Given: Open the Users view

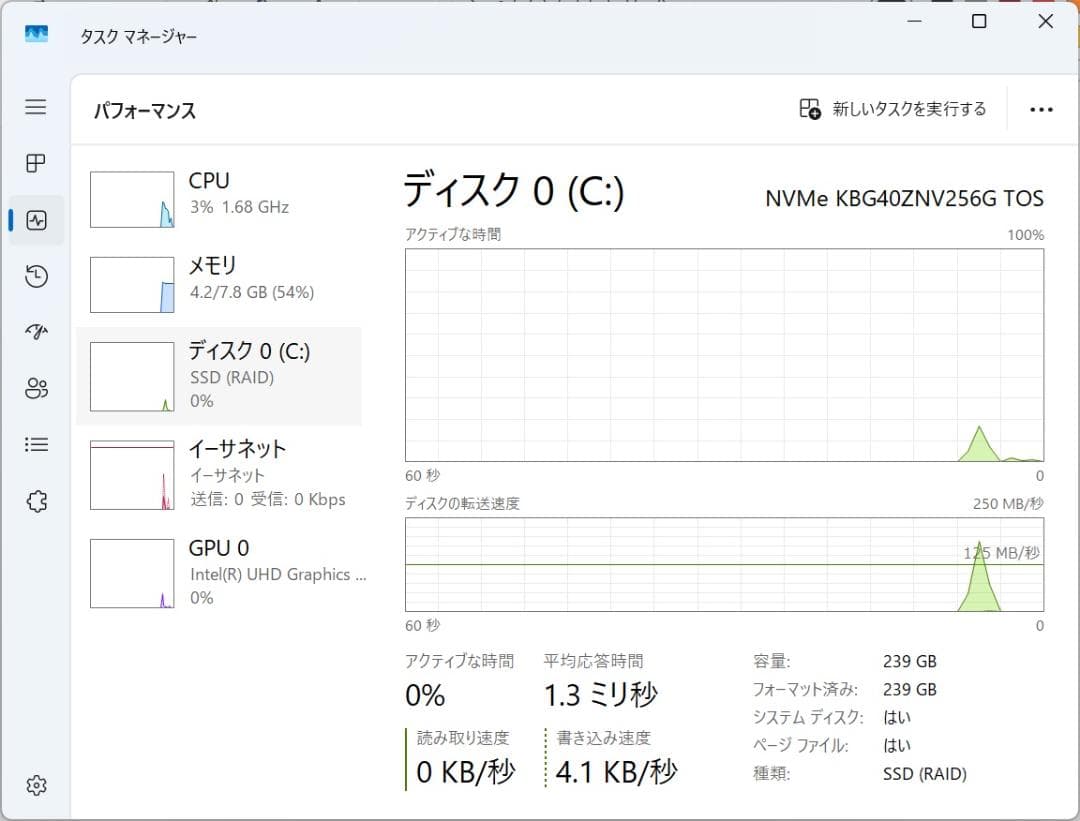Looking at the screenshot, I should click(x=35, y=388).
